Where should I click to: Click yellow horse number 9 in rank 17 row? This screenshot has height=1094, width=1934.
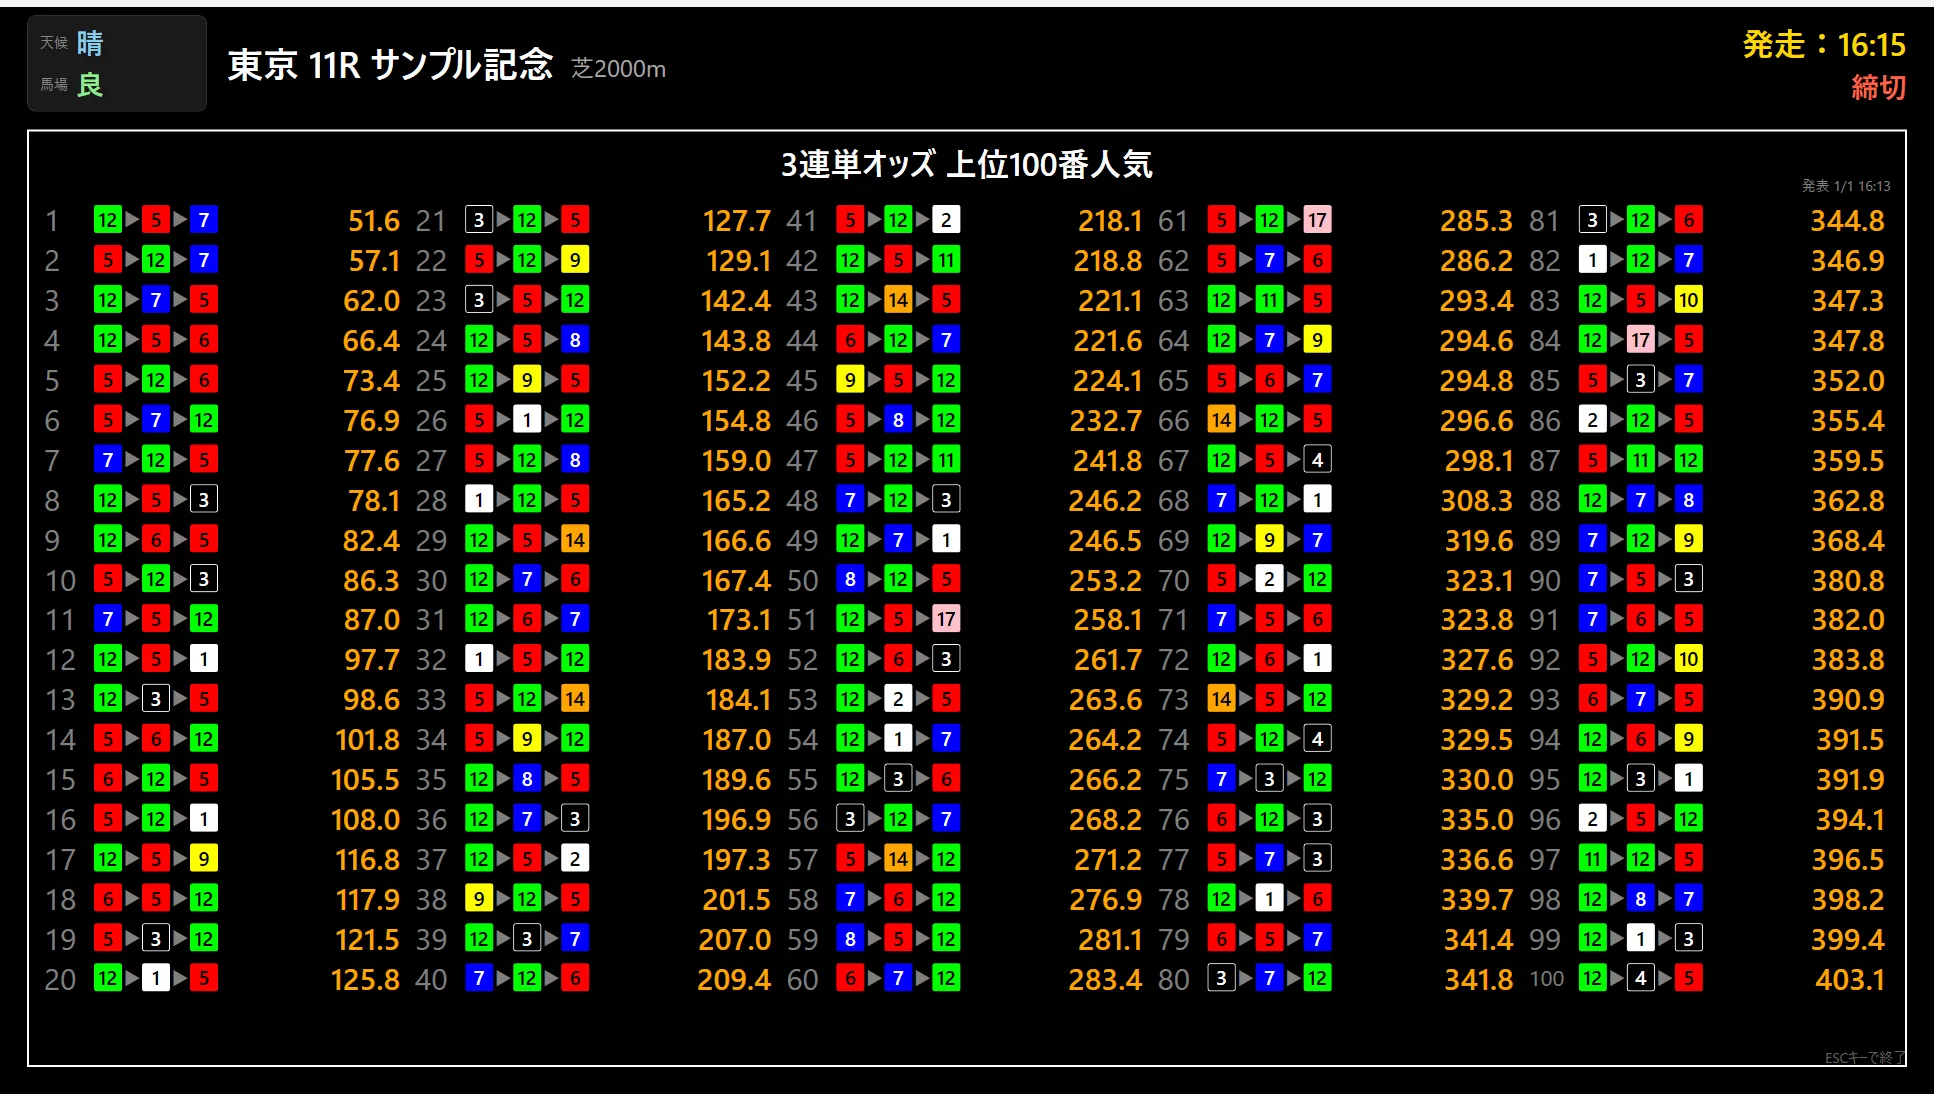pos(204,858)
